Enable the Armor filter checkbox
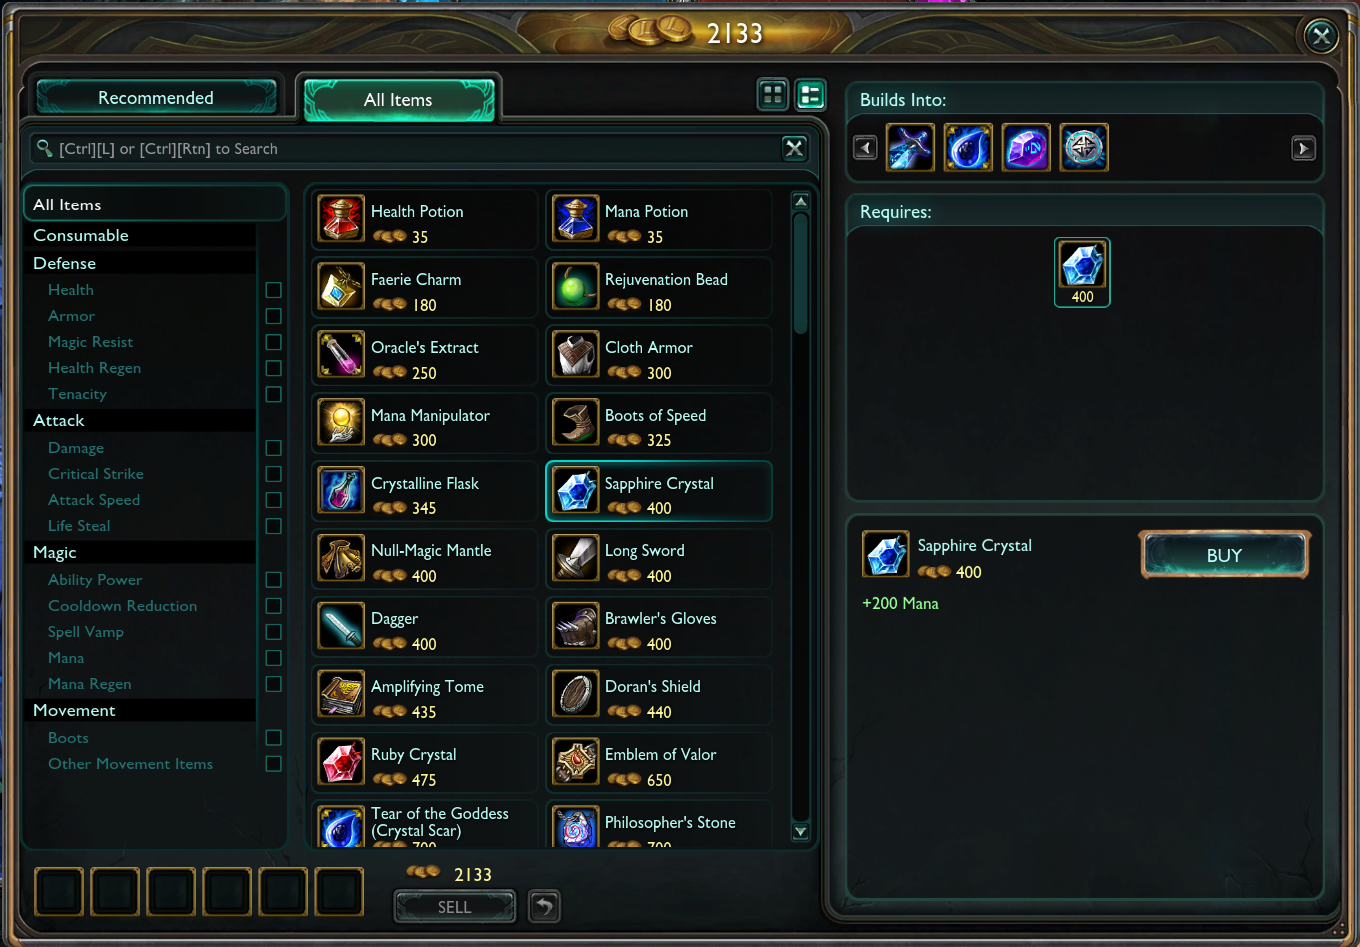Image resolution: width=1360 pixels, height=947 pixels. tap(274, 316)
